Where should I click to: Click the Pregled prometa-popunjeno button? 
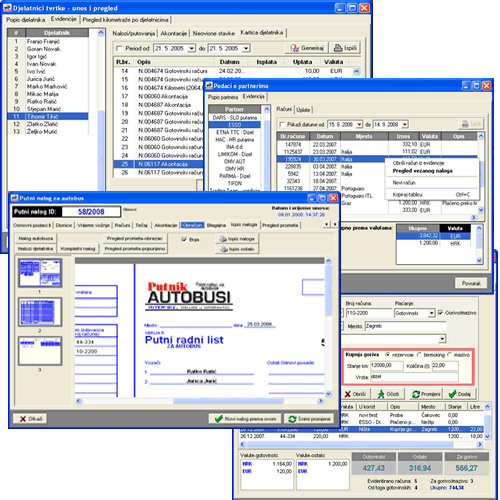coord(135,249)
